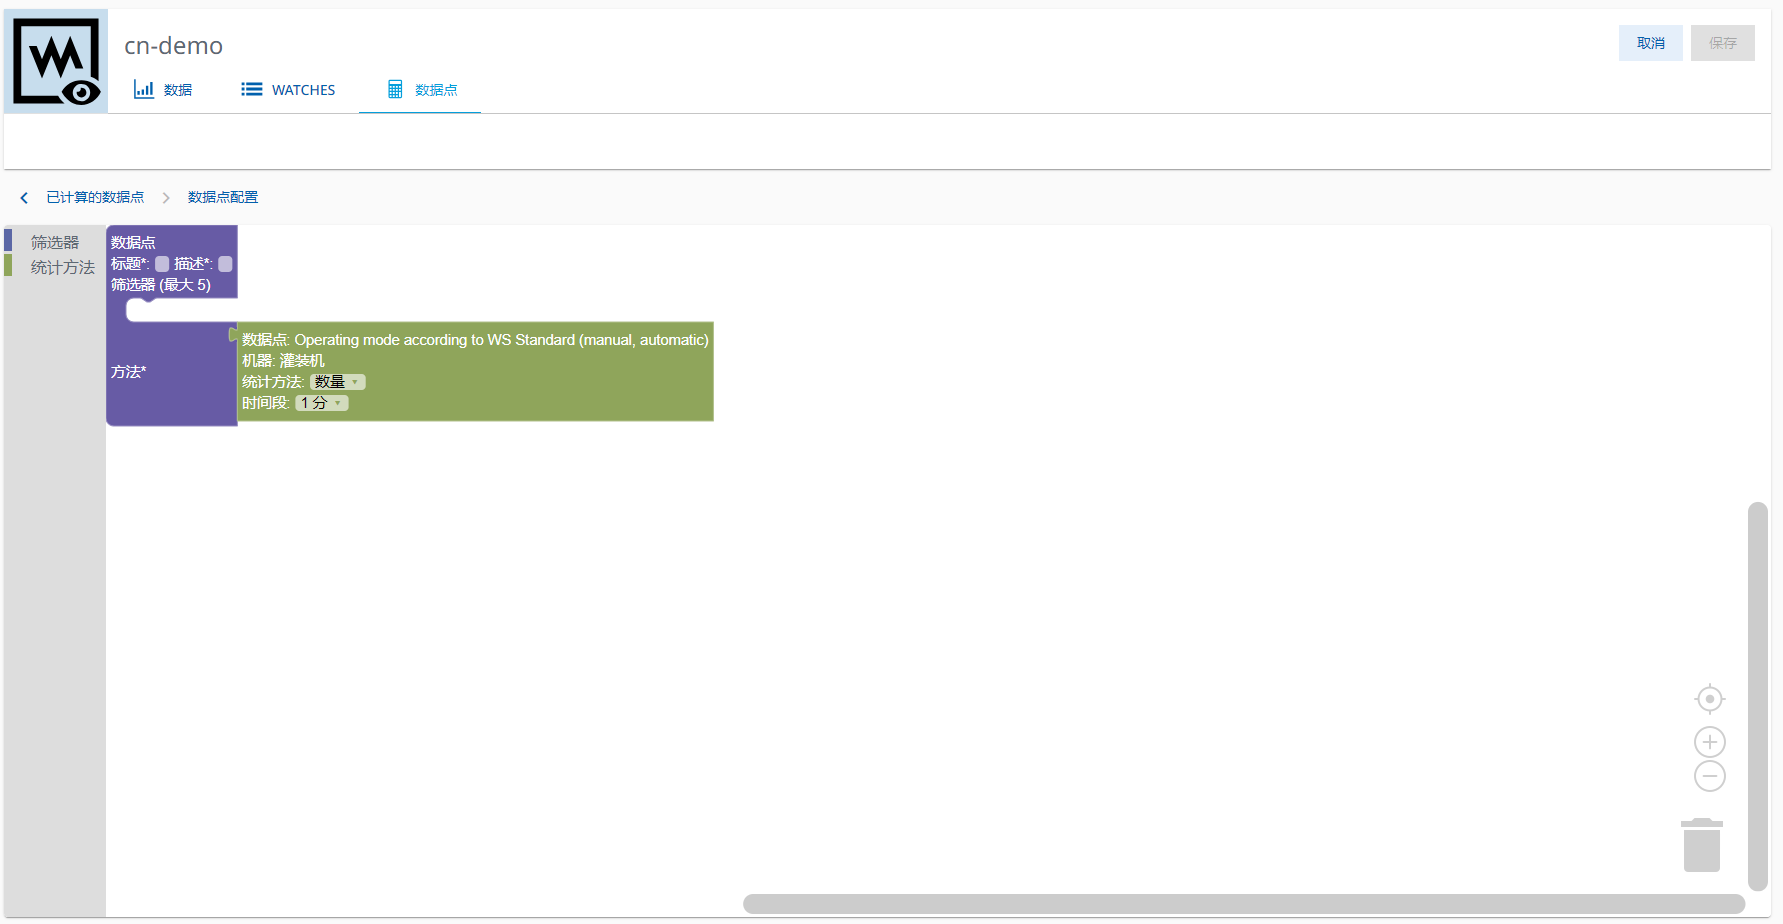Switch to the WATCHES tab
This screenshot has width=1783, height=924.
[302, 90]
